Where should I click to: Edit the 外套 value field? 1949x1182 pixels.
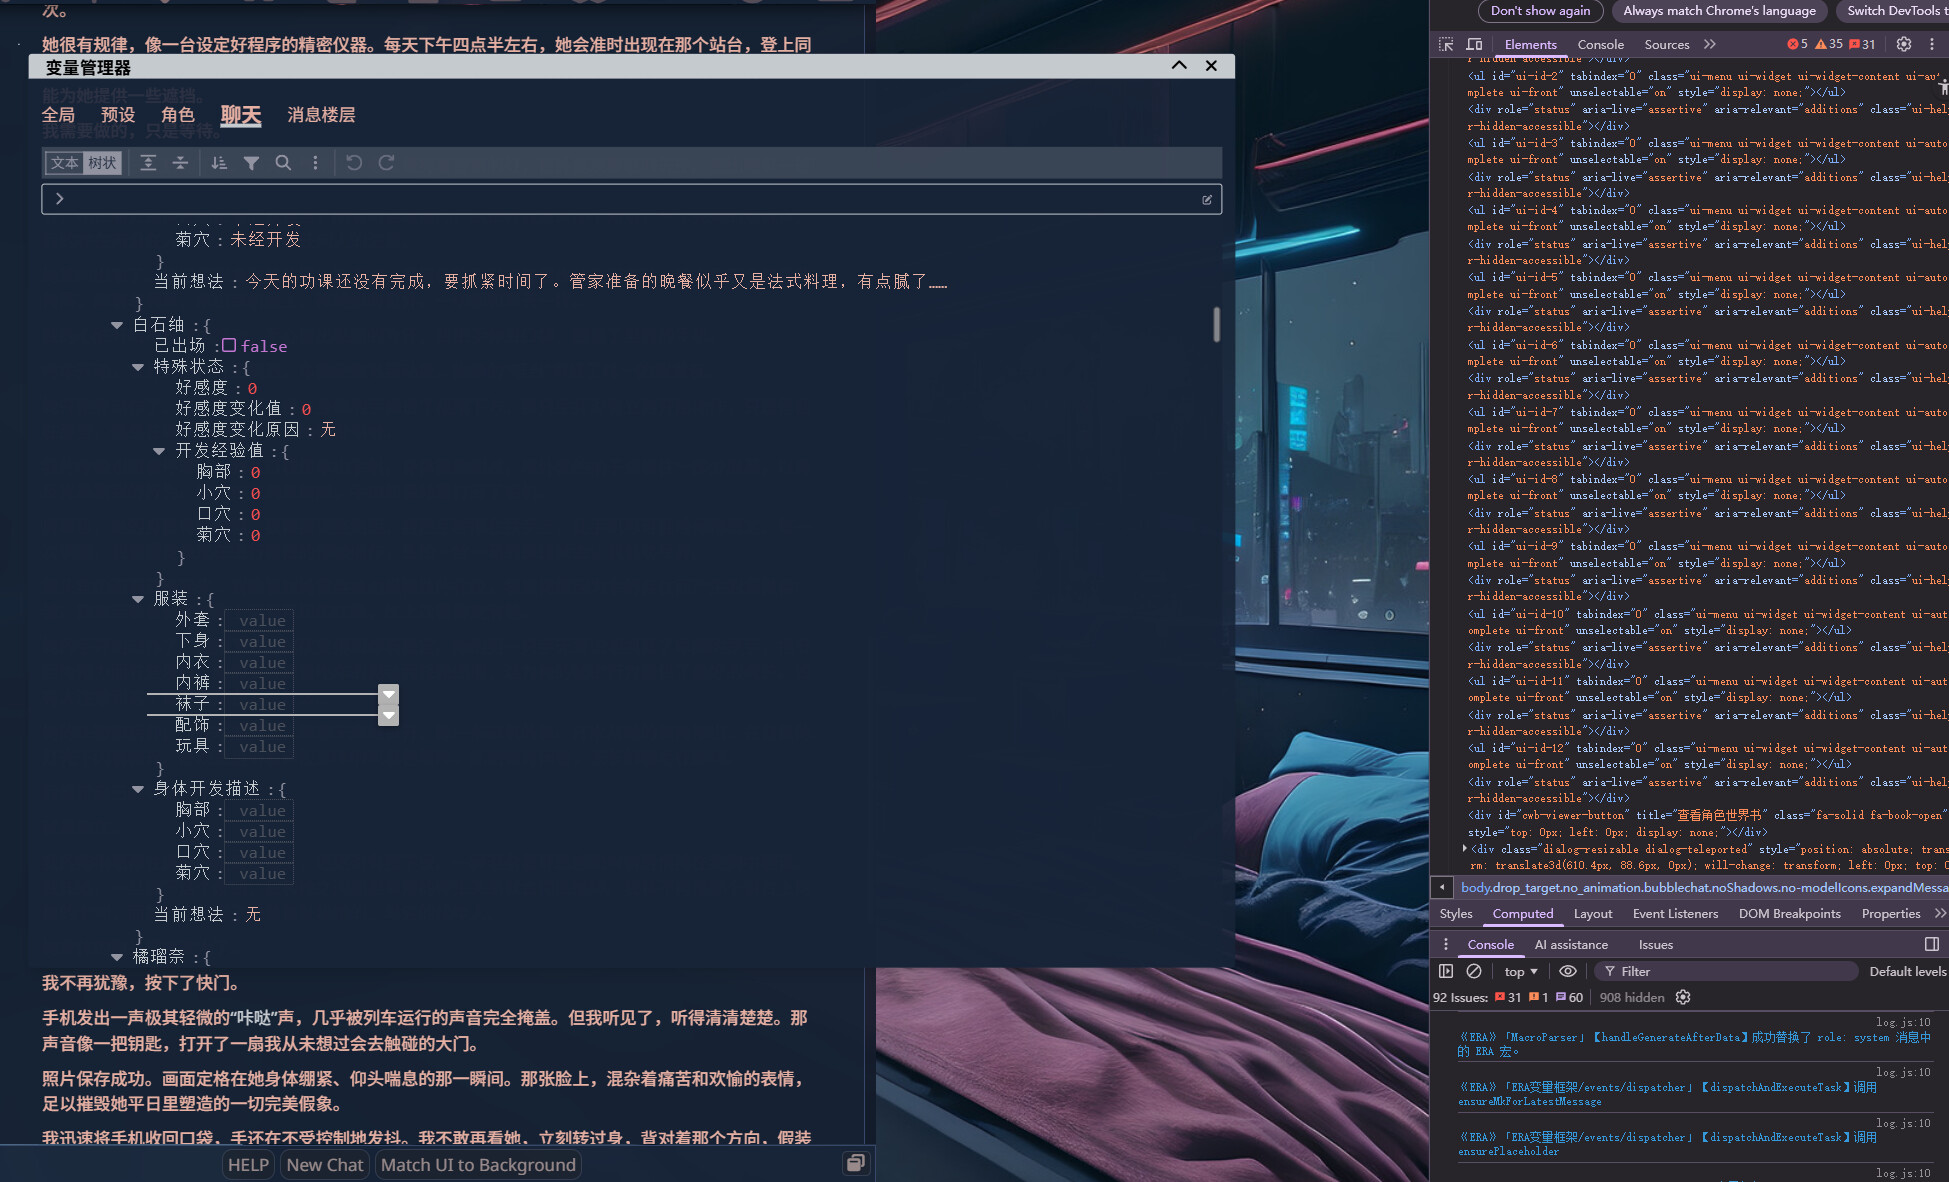(x=259, y=620)
